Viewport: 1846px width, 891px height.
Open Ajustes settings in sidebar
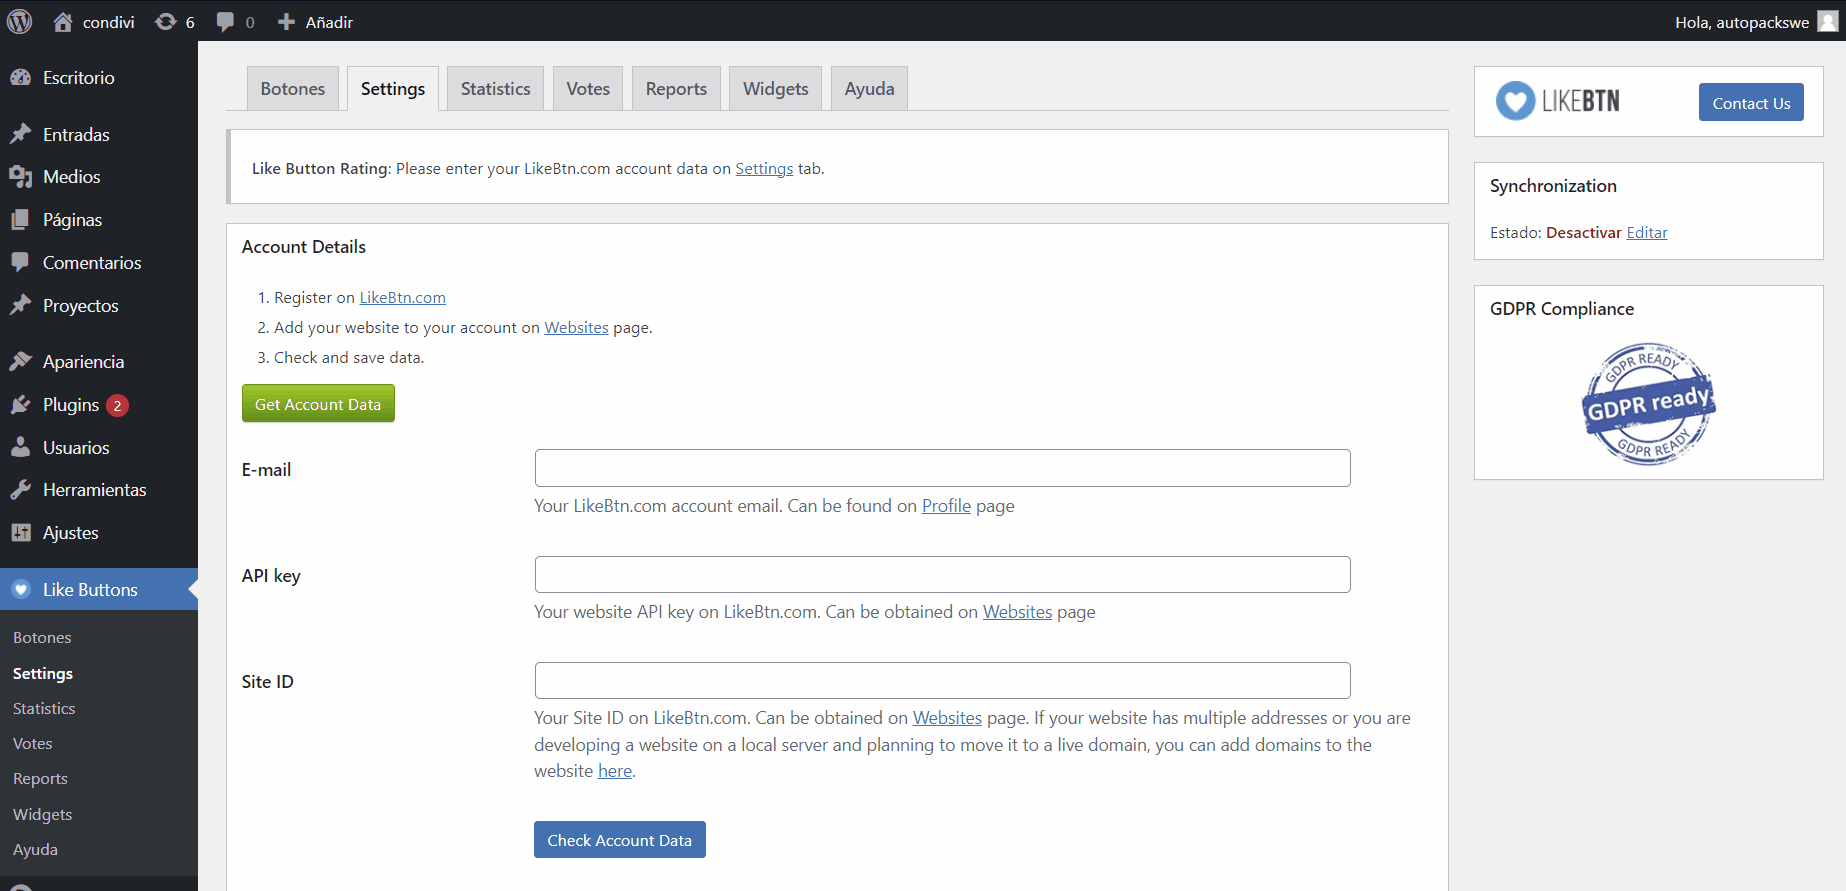(x=70, y=533)
